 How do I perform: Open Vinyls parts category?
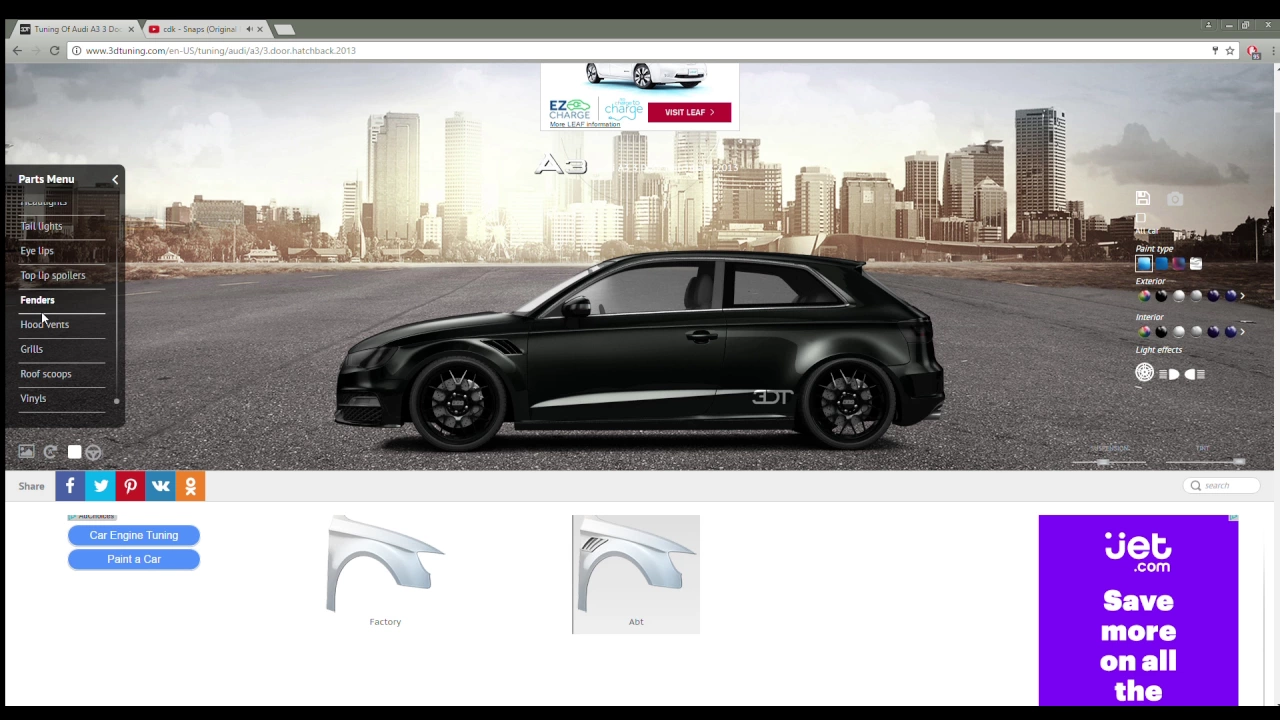(x=33, y=398)
